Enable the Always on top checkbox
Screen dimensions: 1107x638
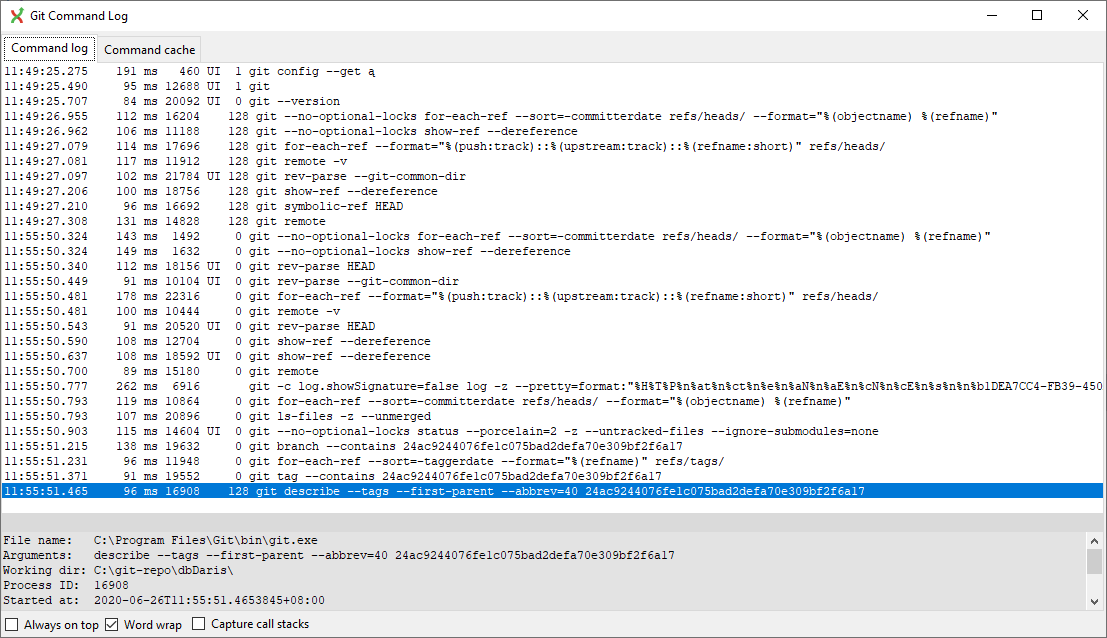point(11,624)
